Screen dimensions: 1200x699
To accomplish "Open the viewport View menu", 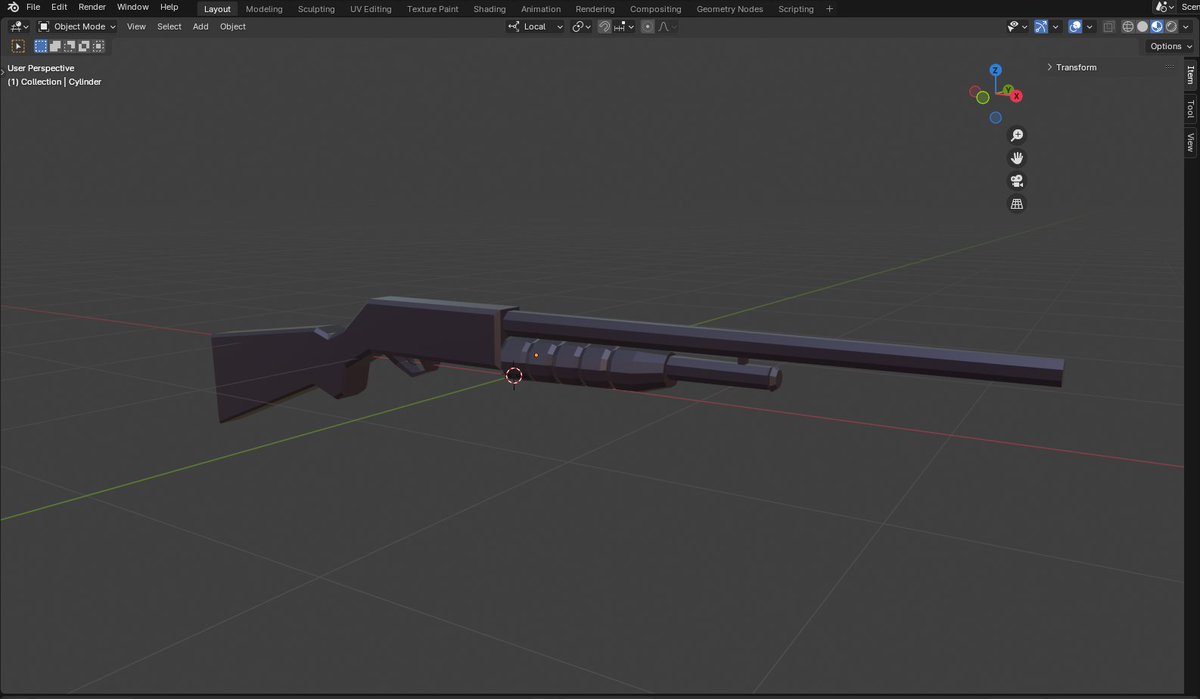I will pos(136,27).
